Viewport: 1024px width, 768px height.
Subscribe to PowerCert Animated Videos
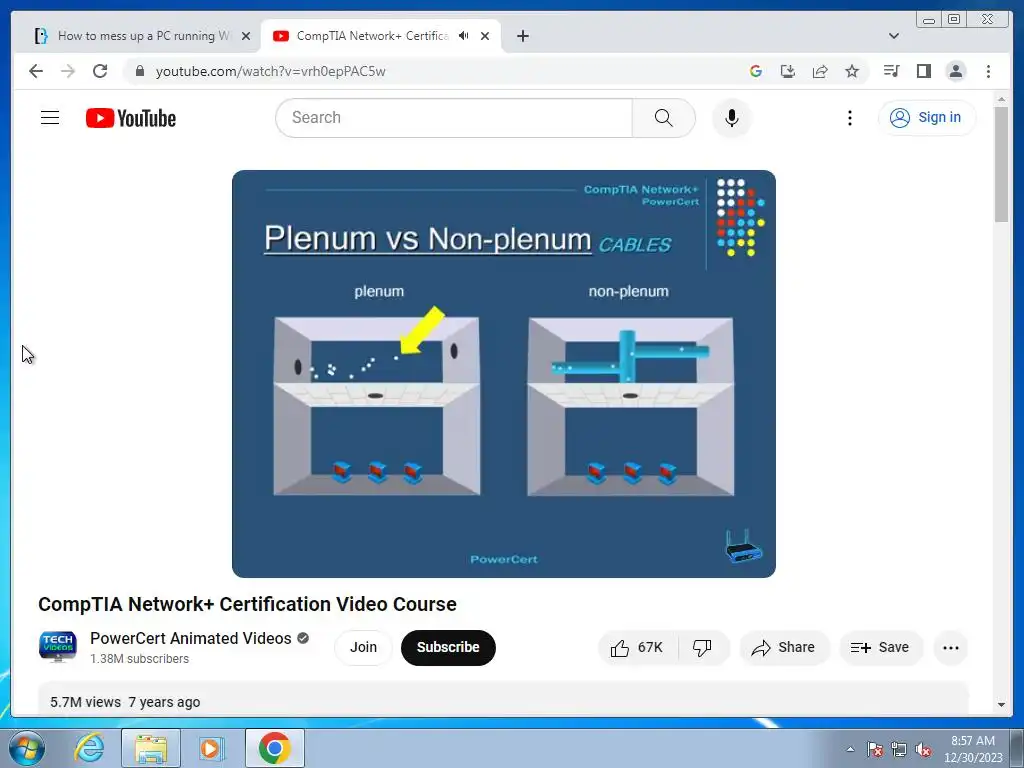(x=448, y=647)
